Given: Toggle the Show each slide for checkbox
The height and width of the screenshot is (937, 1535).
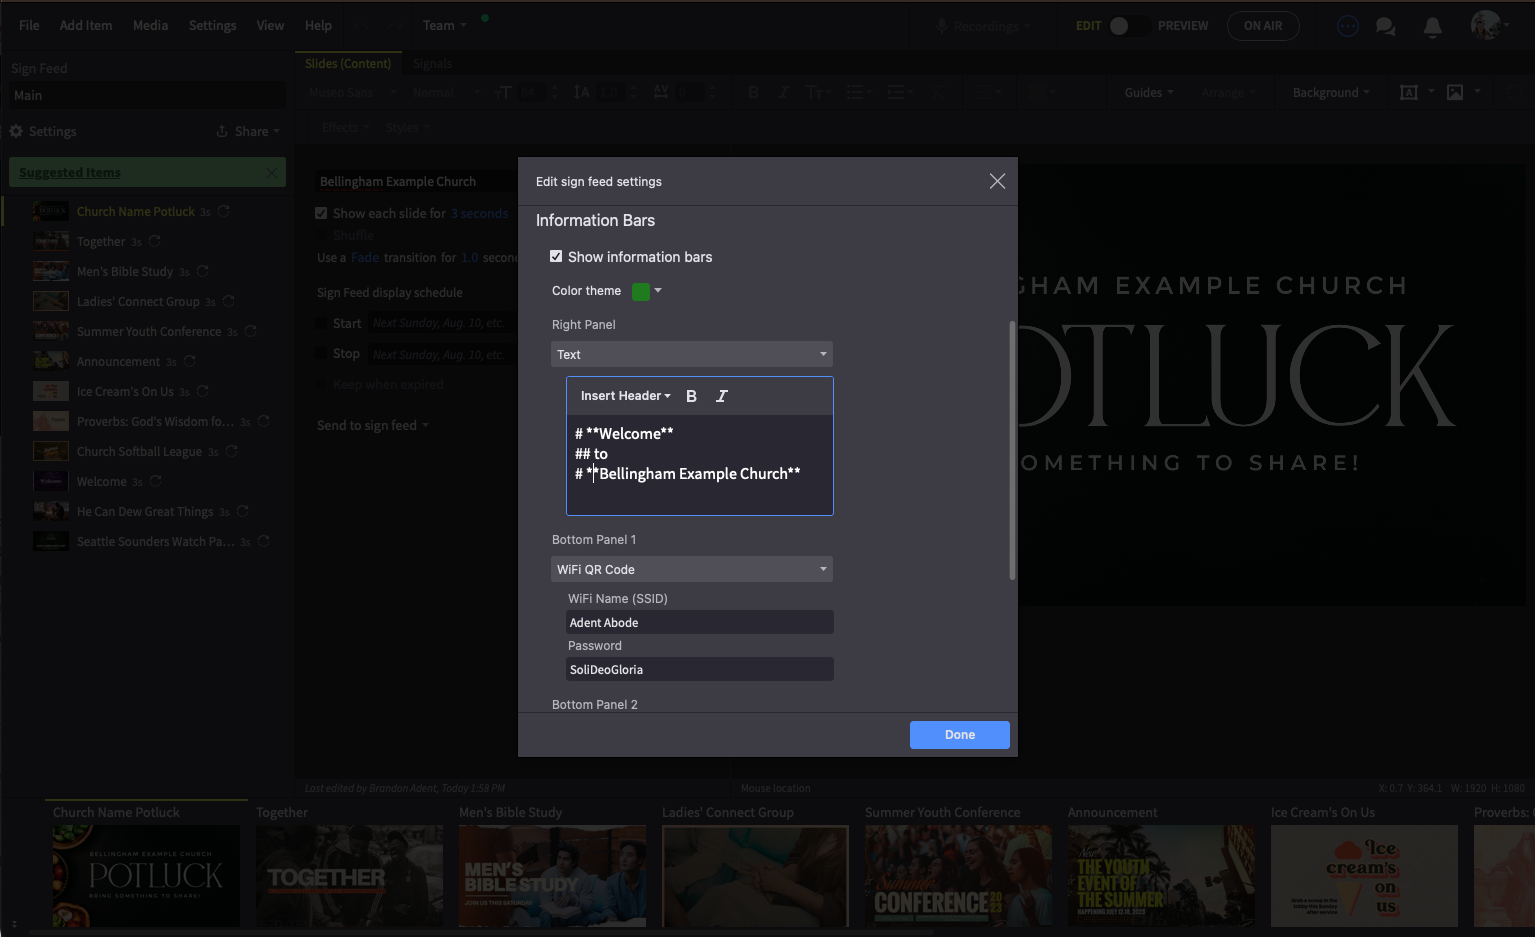Looking at the screenshot, I should pyautogui.click(x=321, y=212).
